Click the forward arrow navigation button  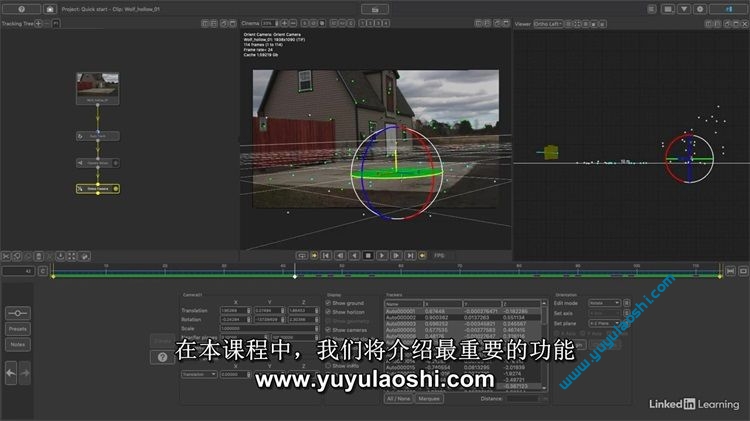point(25,373)
